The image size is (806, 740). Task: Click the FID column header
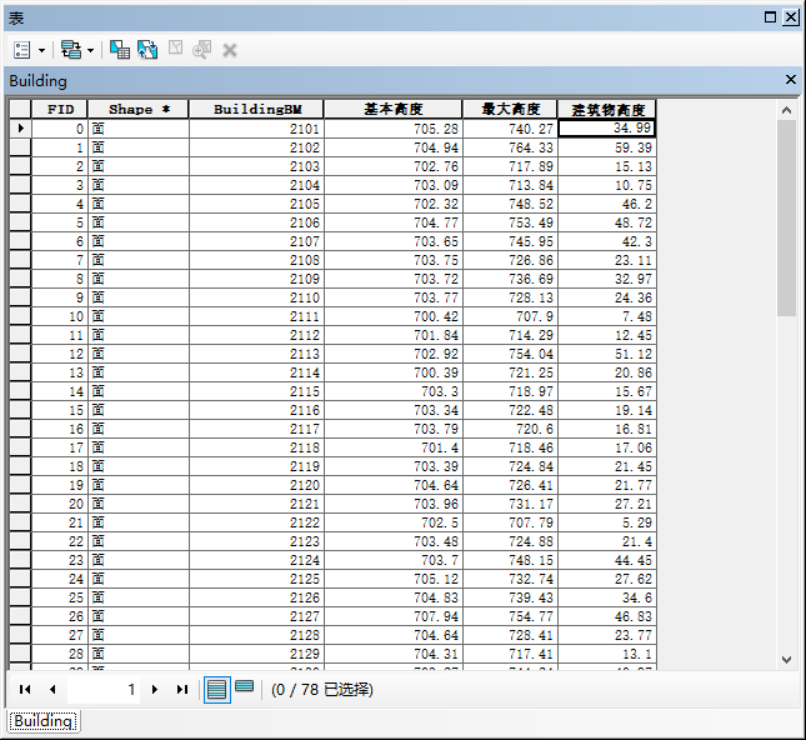[60, 109]
